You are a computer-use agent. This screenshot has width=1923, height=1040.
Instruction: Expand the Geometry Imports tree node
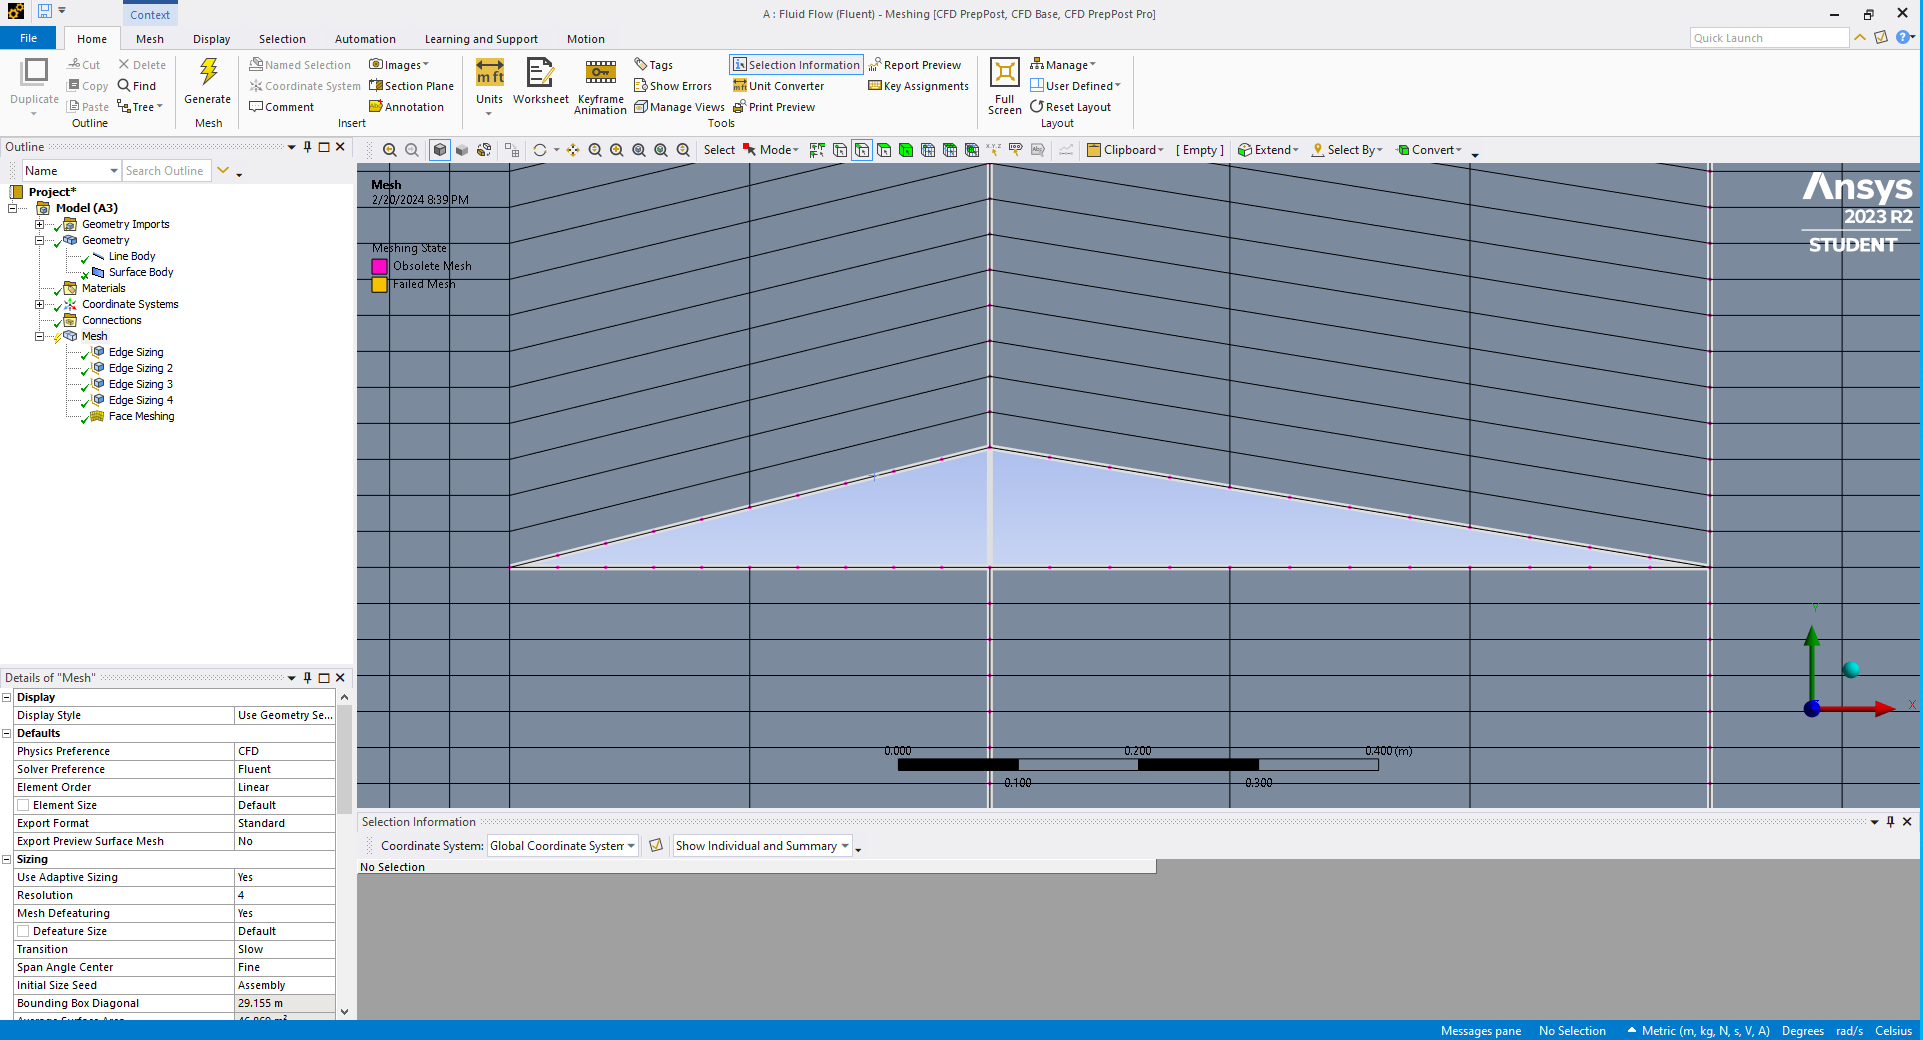[39, 224]
